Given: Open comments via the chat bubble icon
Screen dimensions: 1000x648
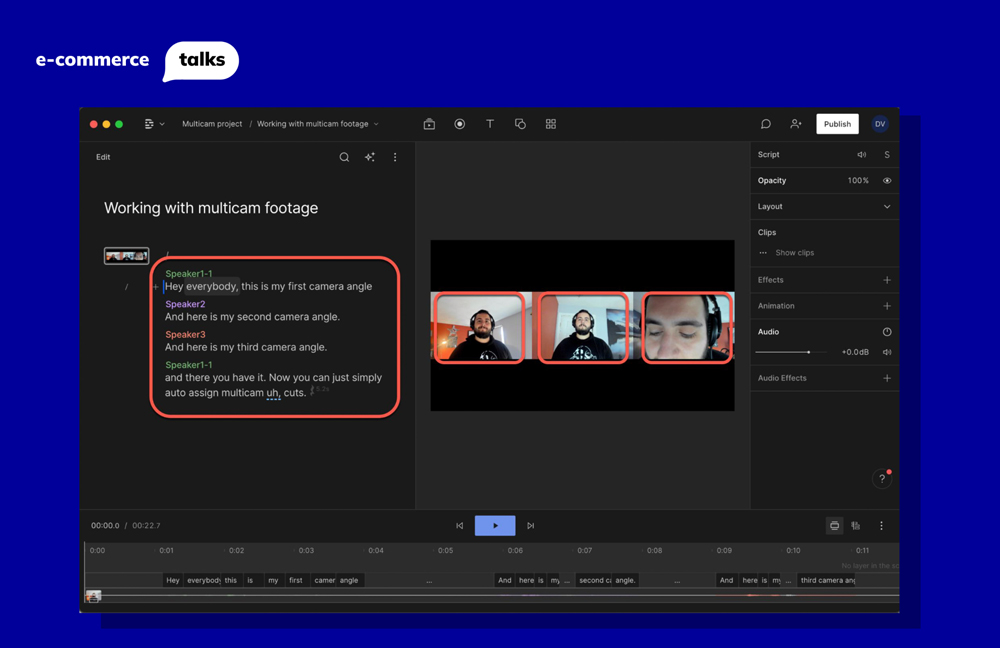Looking at the screenshot, I should [x=765, y=123].
